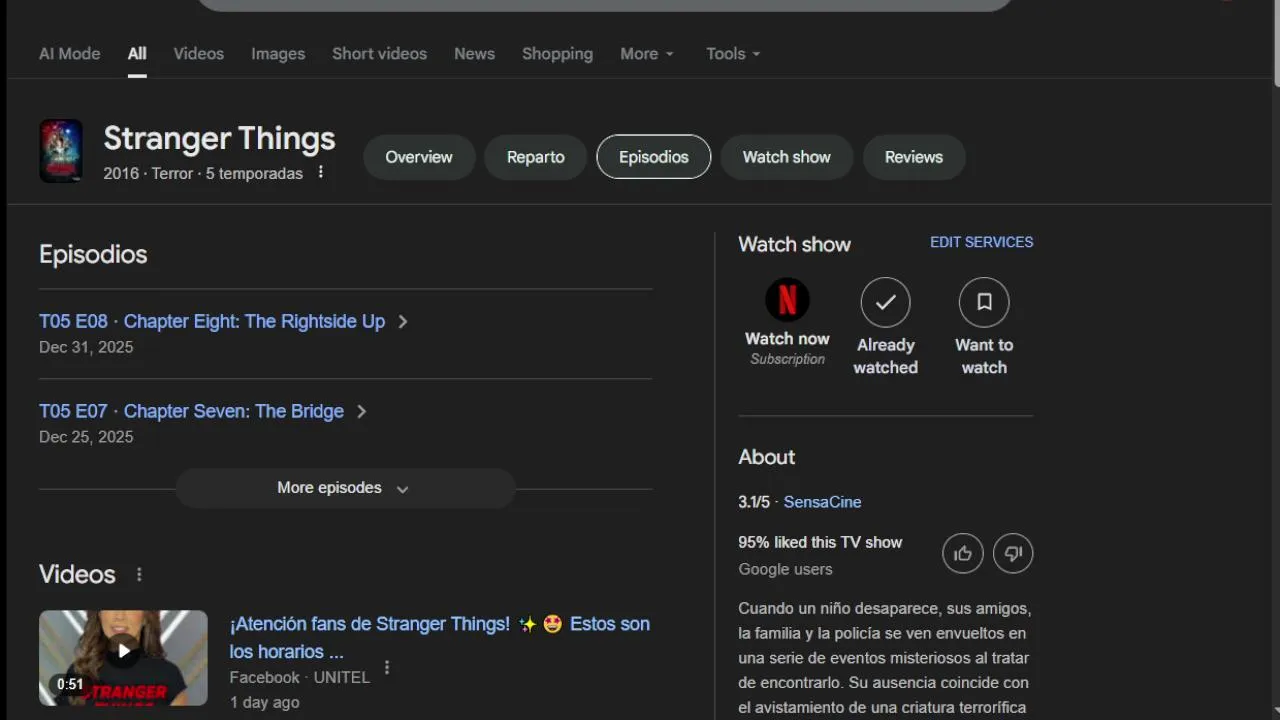The height and width of the screenshot is (720, 1280).
Task: Click EDIT SERVICES link
Action: click(x=982, y=242)
